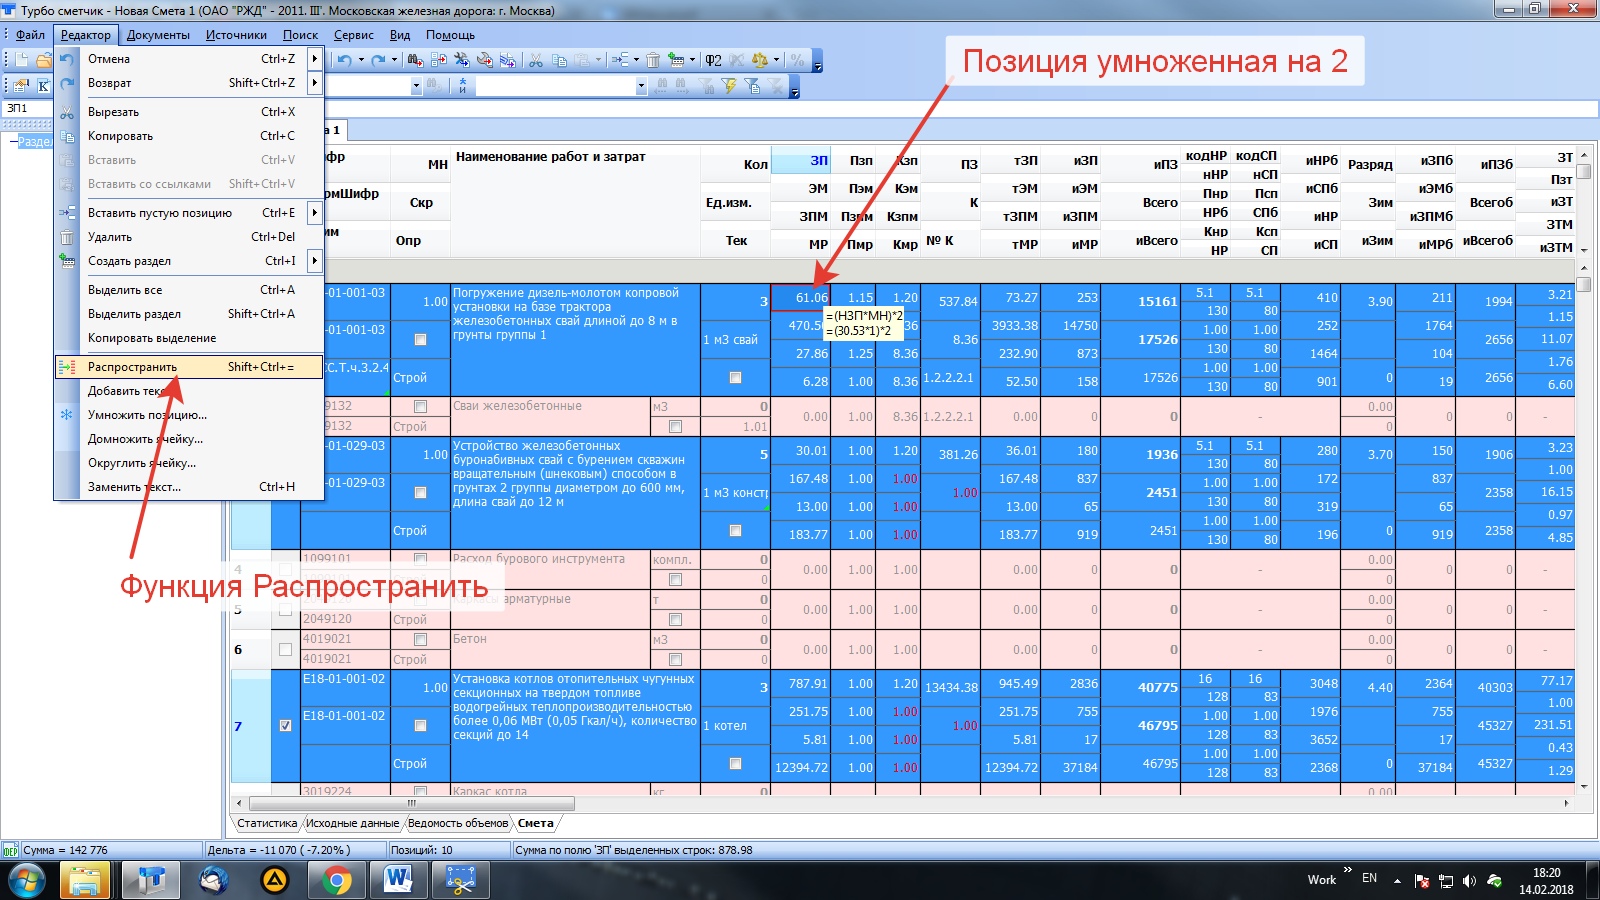Click the Undo arrow icon in toolbar
The width and height of the screenshot is (1600, 900).
tap(345, 60)
